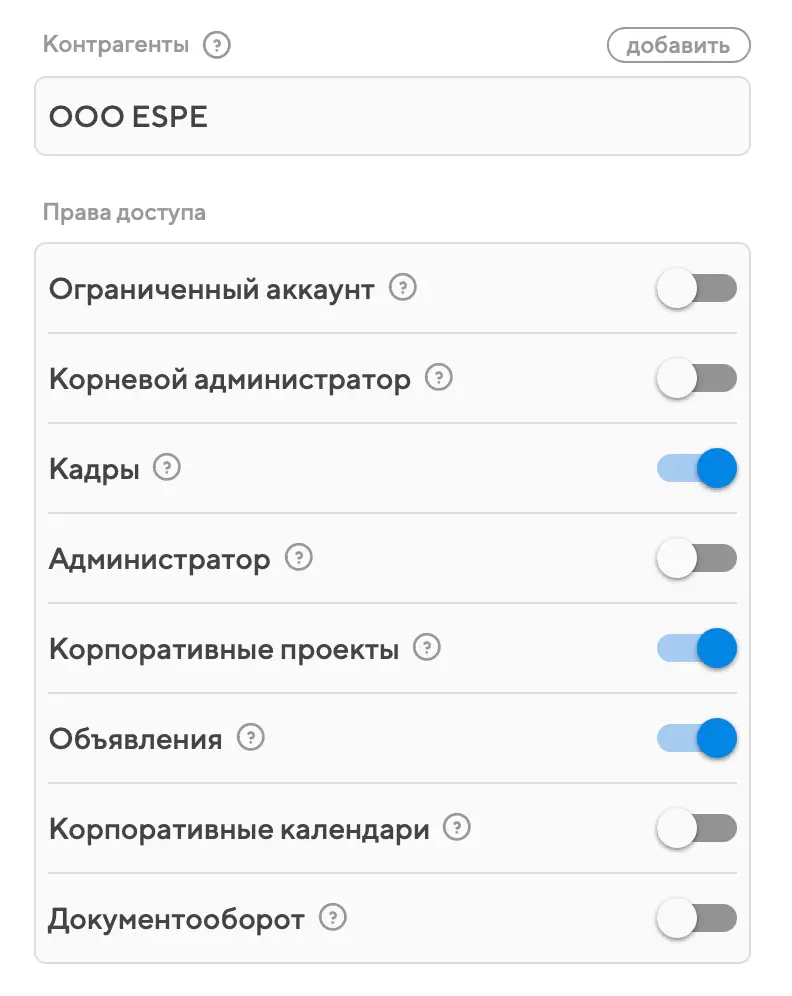Viewport: 792px width, 996px height.
Task: Click help icon for Корпоративные календари
Action: pyautogui.click(x=457, y=828)
